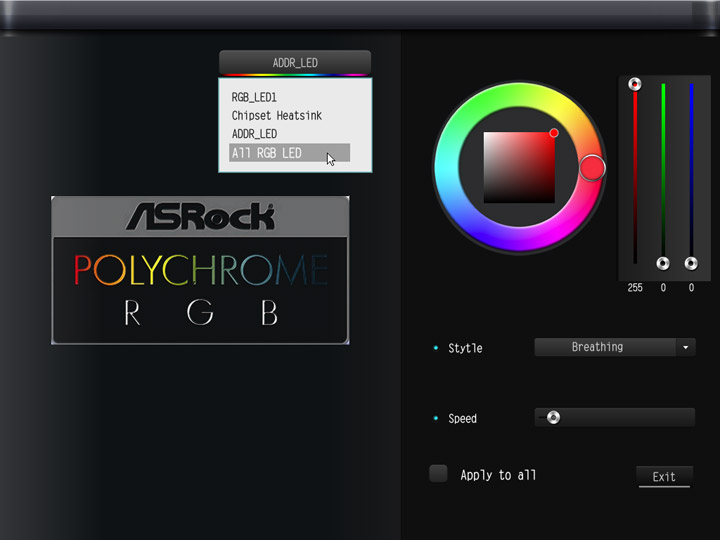Open the ADDR_LED zone selector header
Image resolution: width=720 pixels, height=540 pixels.
point(295,62)
